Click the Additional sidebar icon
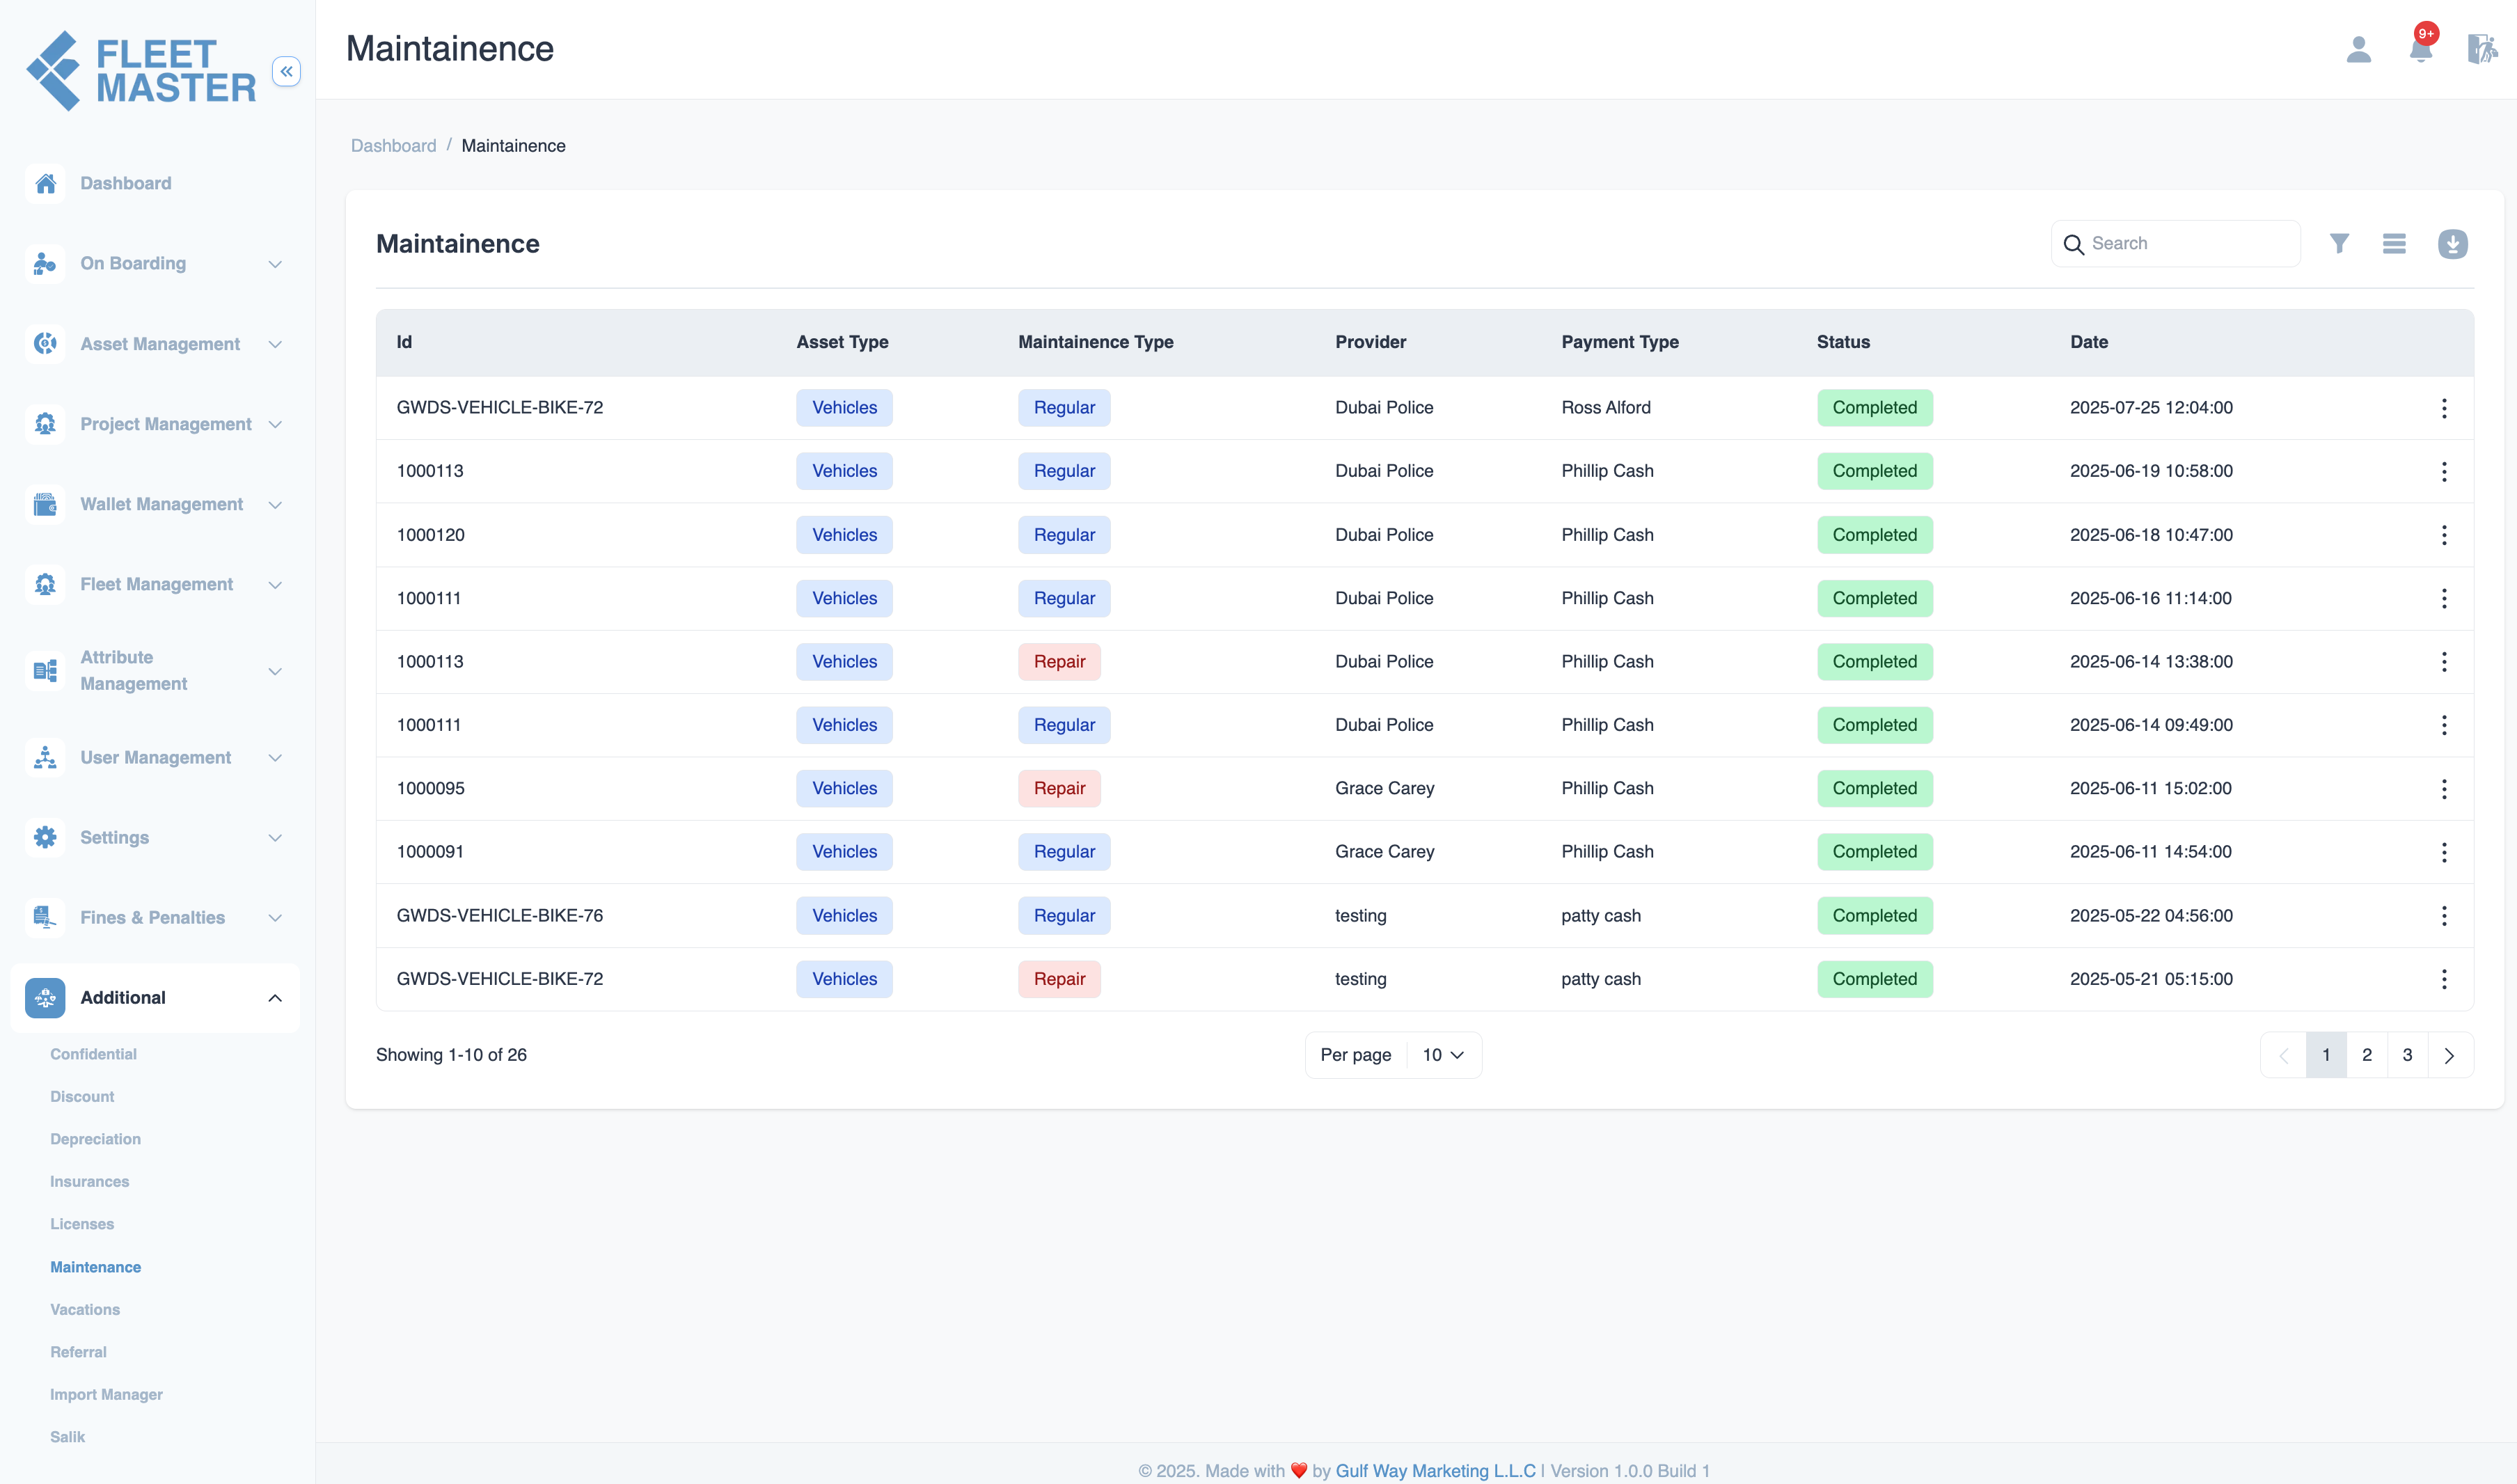 coord(45,997)
